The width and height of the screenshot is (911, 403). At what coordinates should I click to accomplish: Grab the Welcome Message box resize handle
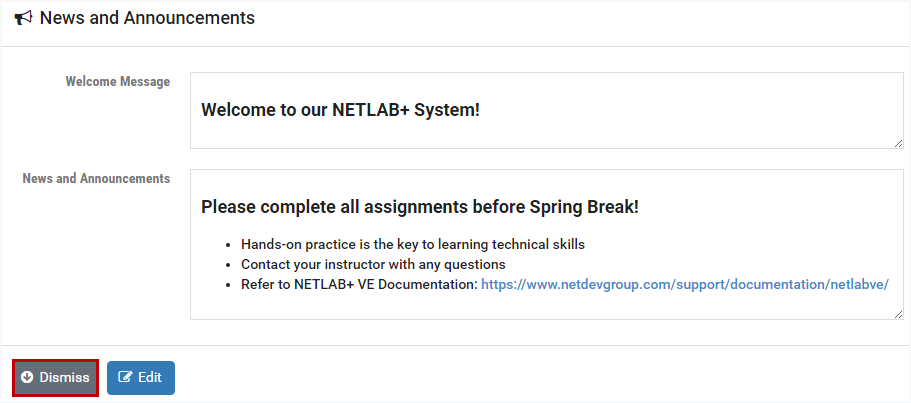coord(898,143)
